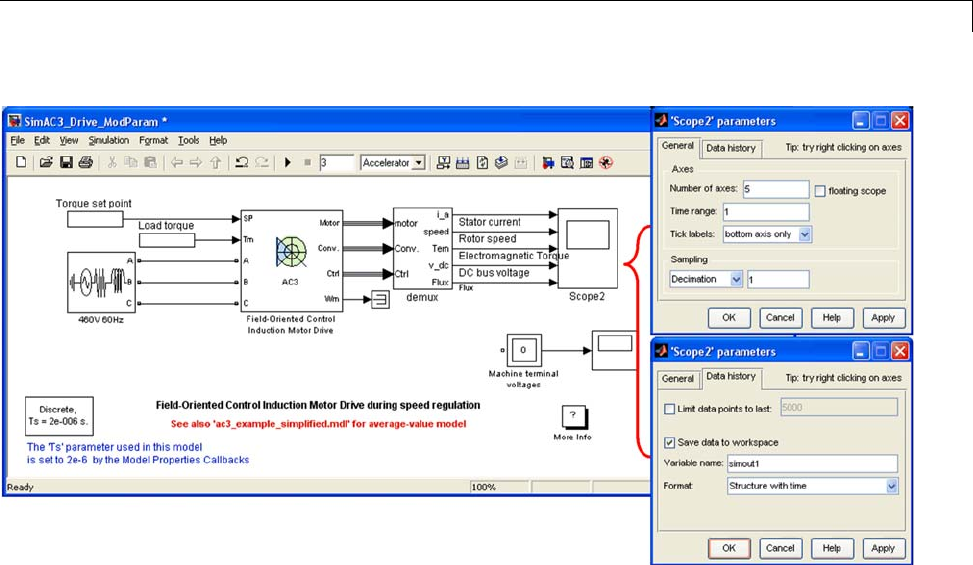The width and height of the screenshot is (973, 565).
Task: Click the Navigate forward arrow icon
Action: 196,162
